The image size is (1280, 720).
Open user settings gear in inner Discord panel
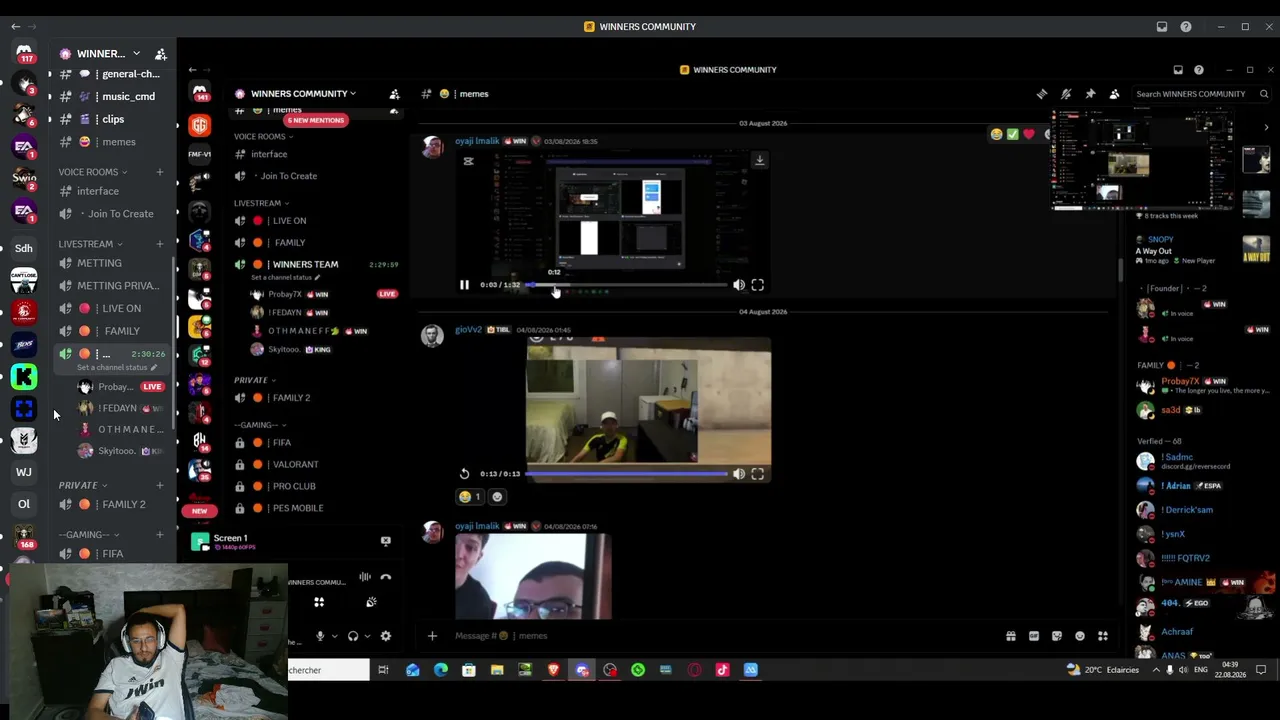click(386, 636)
